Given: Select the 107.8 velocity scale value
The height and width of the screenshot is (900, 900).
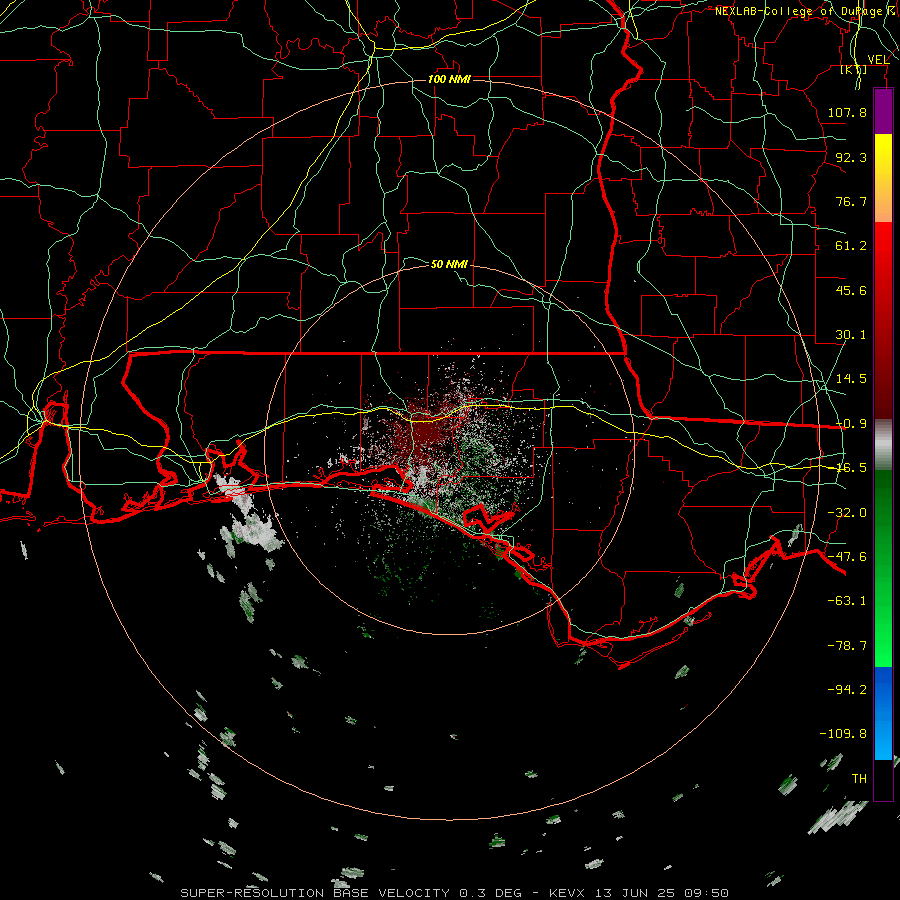Looking at the screenshot, I should coord(847,112).
